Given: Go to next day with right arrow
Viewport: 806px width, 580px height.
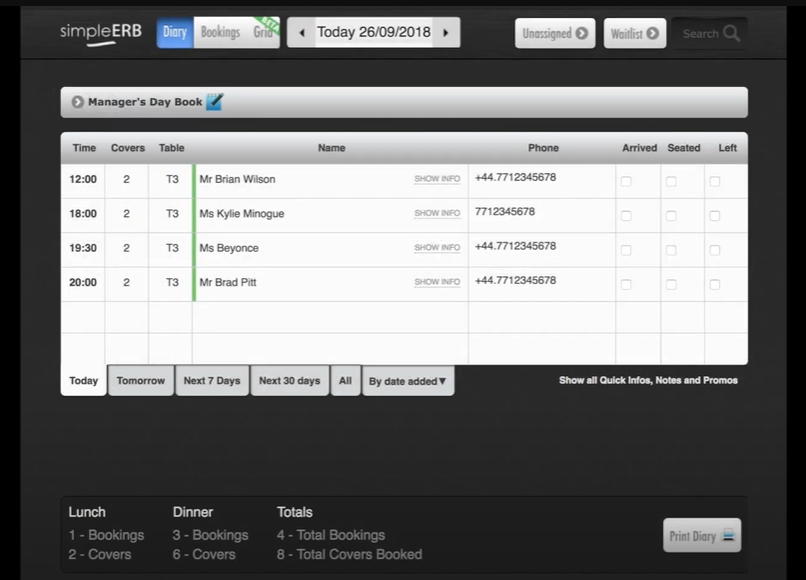Looking at the screenshot, I should [446, 32].
